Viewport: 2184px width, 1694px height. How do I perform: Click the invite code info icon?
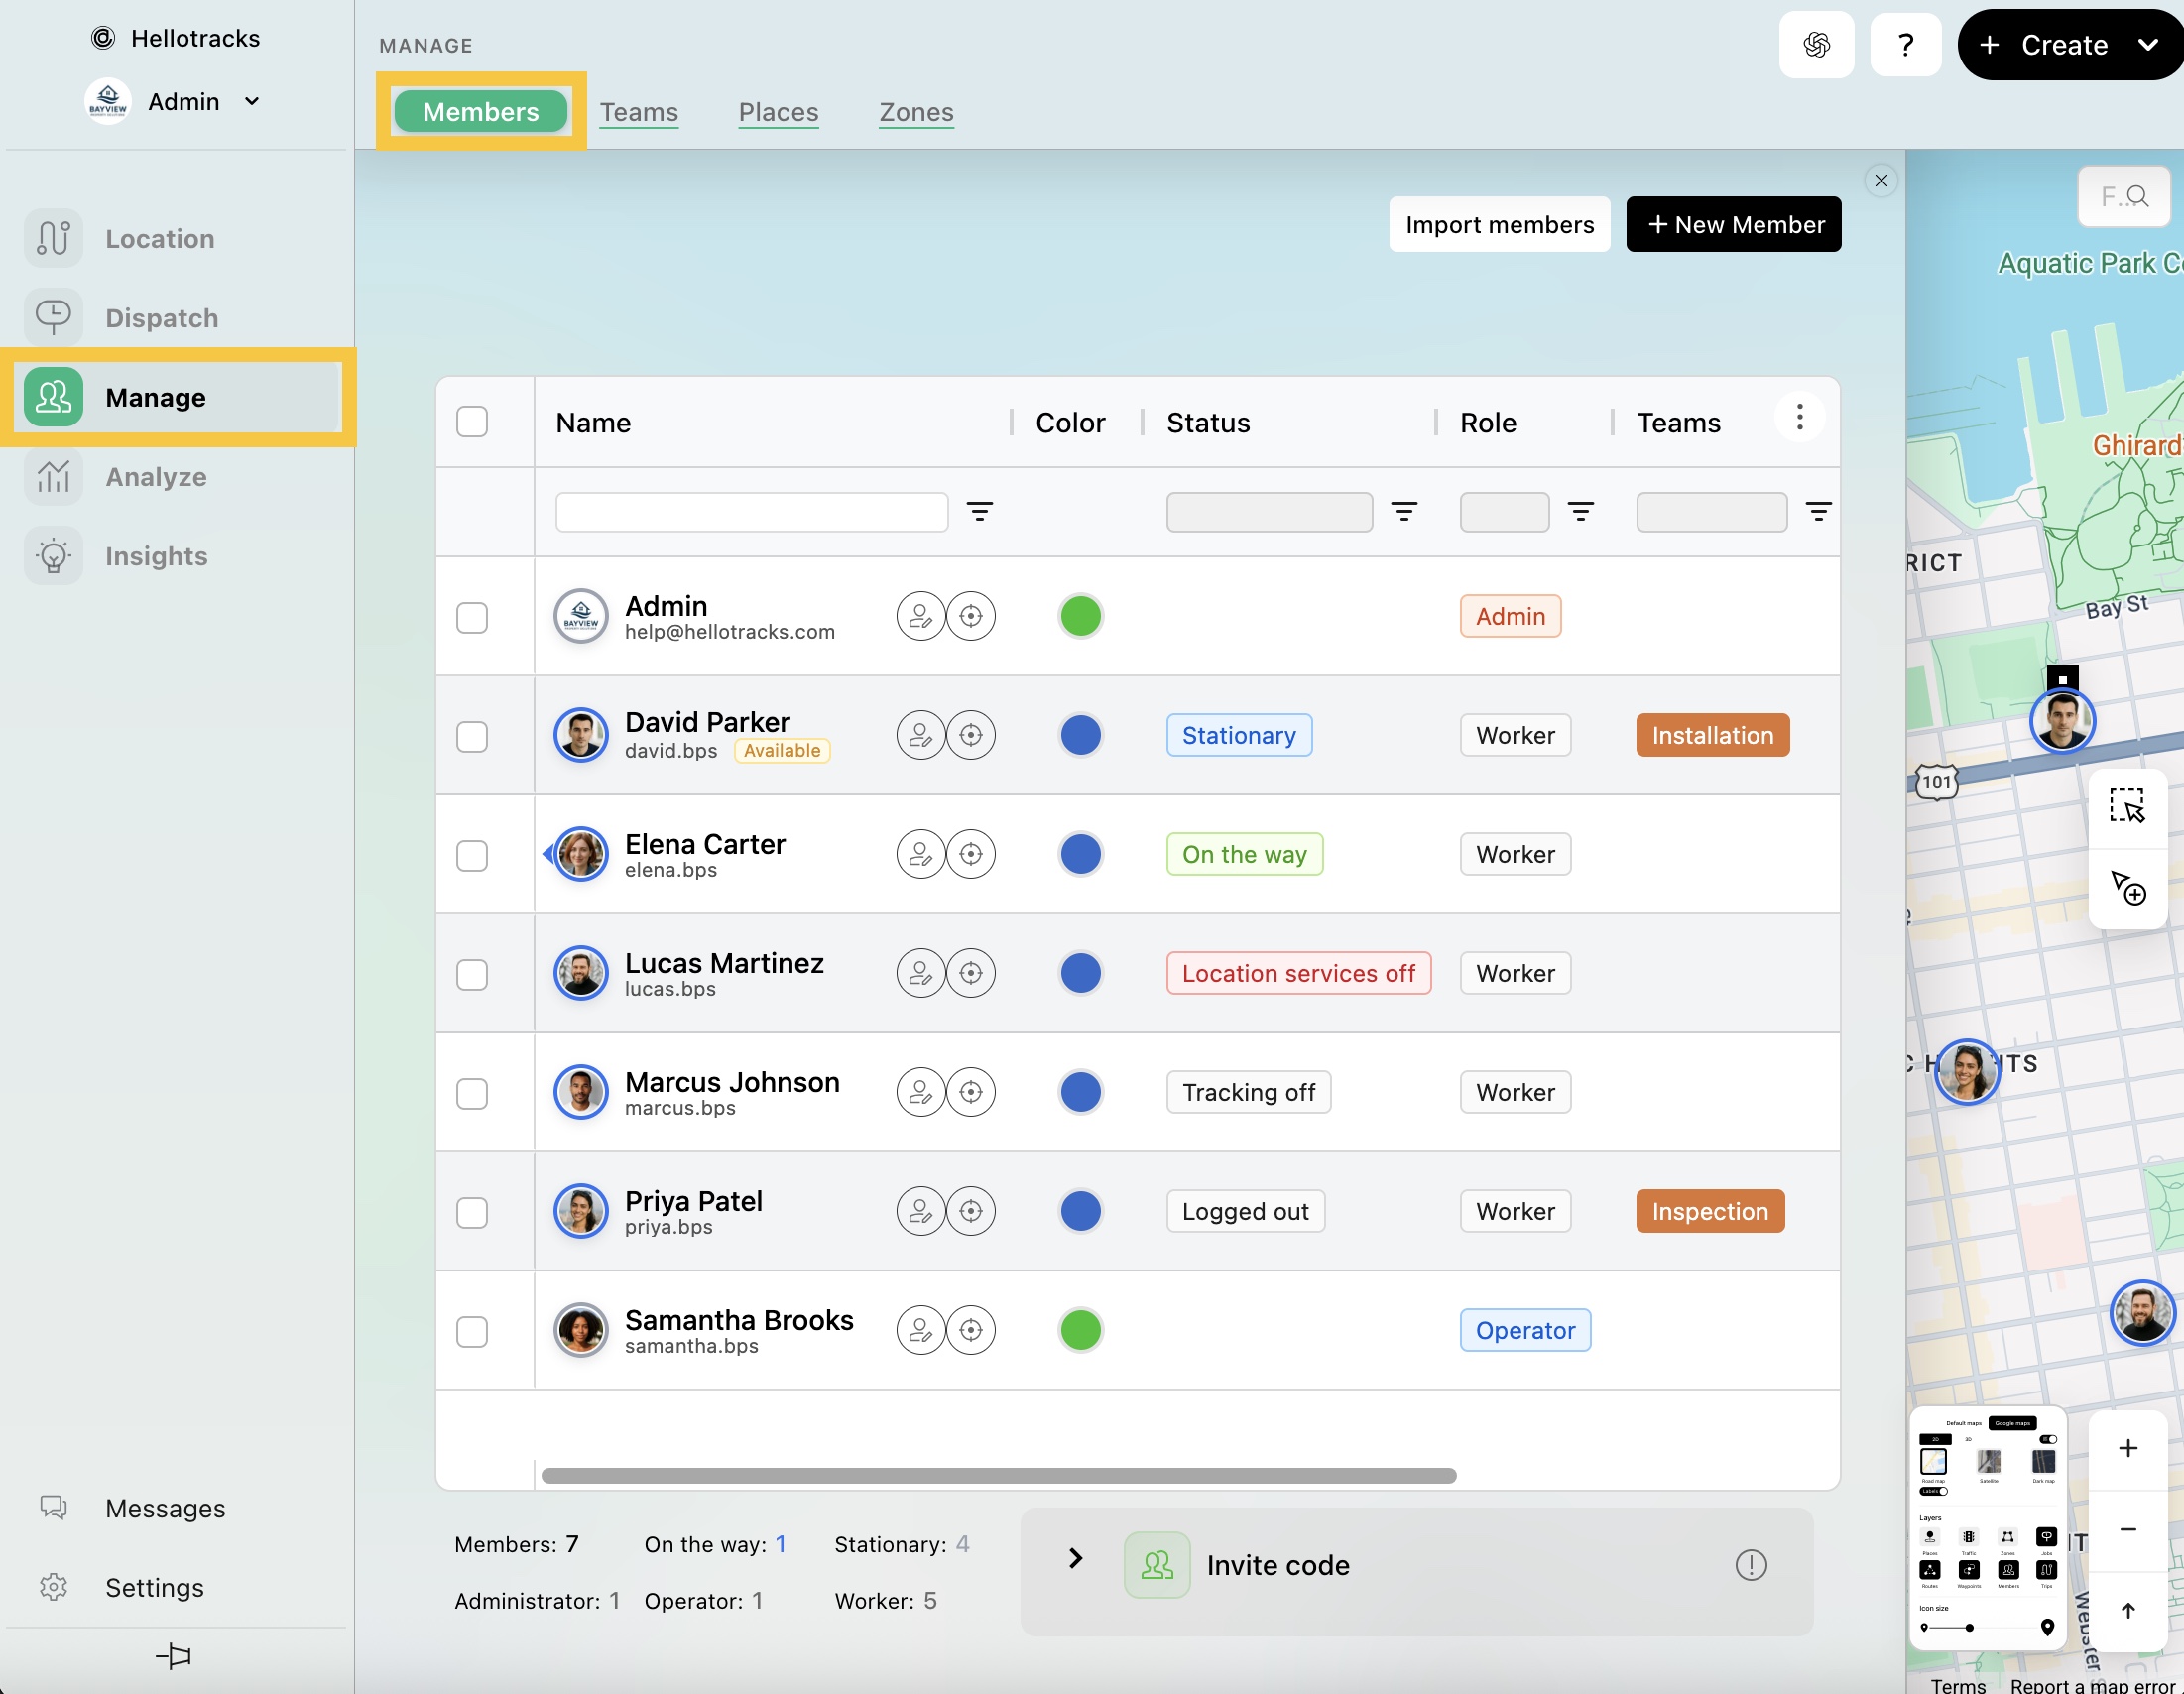pos(1750,1565)
